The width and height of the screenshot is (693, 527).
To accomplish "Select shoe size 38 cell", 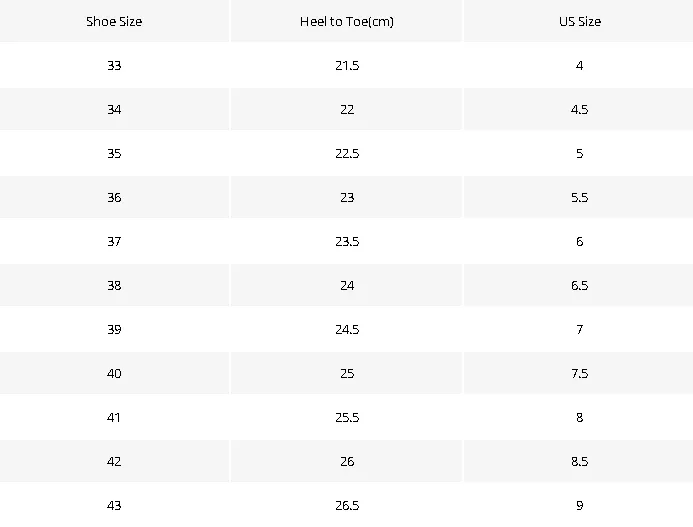I will [x=114, y=285].
